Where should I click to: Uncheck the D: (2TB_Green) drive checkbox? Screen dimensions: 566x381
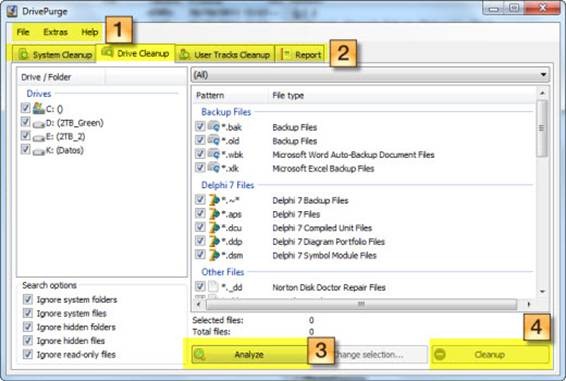(x=25, y=122)
